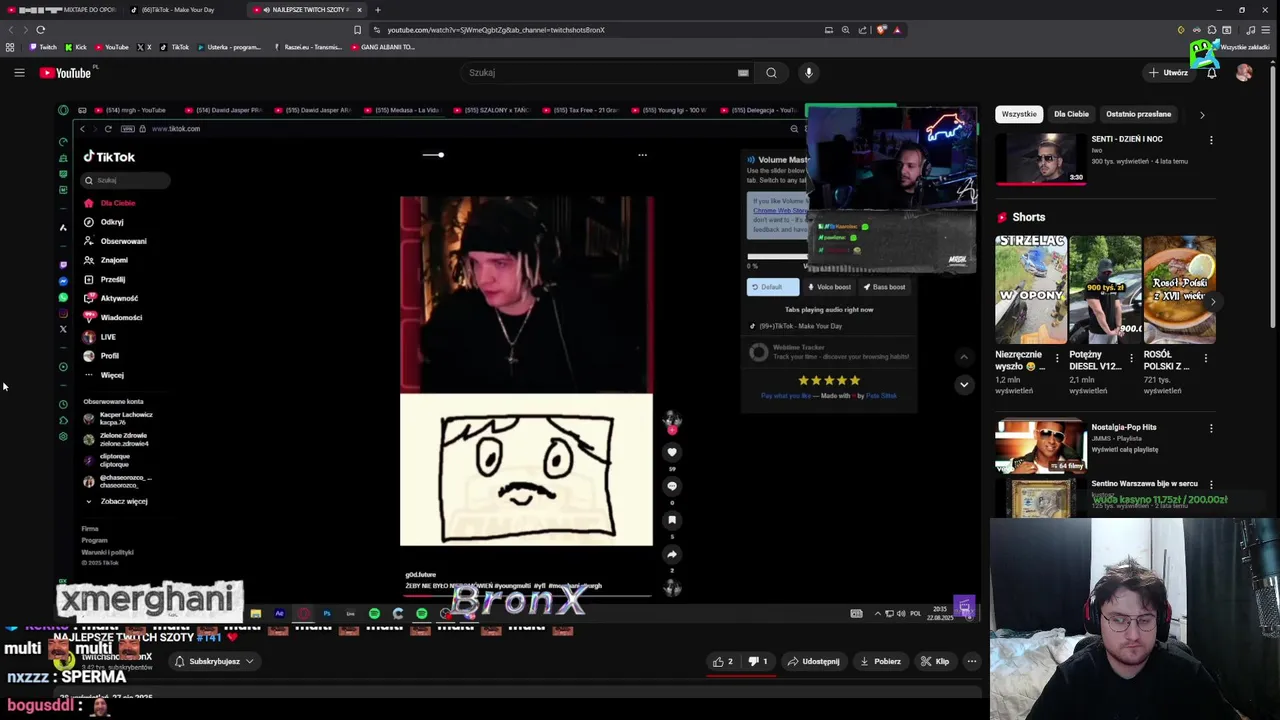Open the GANG ALBANII bookmark
This screenshot has width=1280, height=720.
[381, 47]
